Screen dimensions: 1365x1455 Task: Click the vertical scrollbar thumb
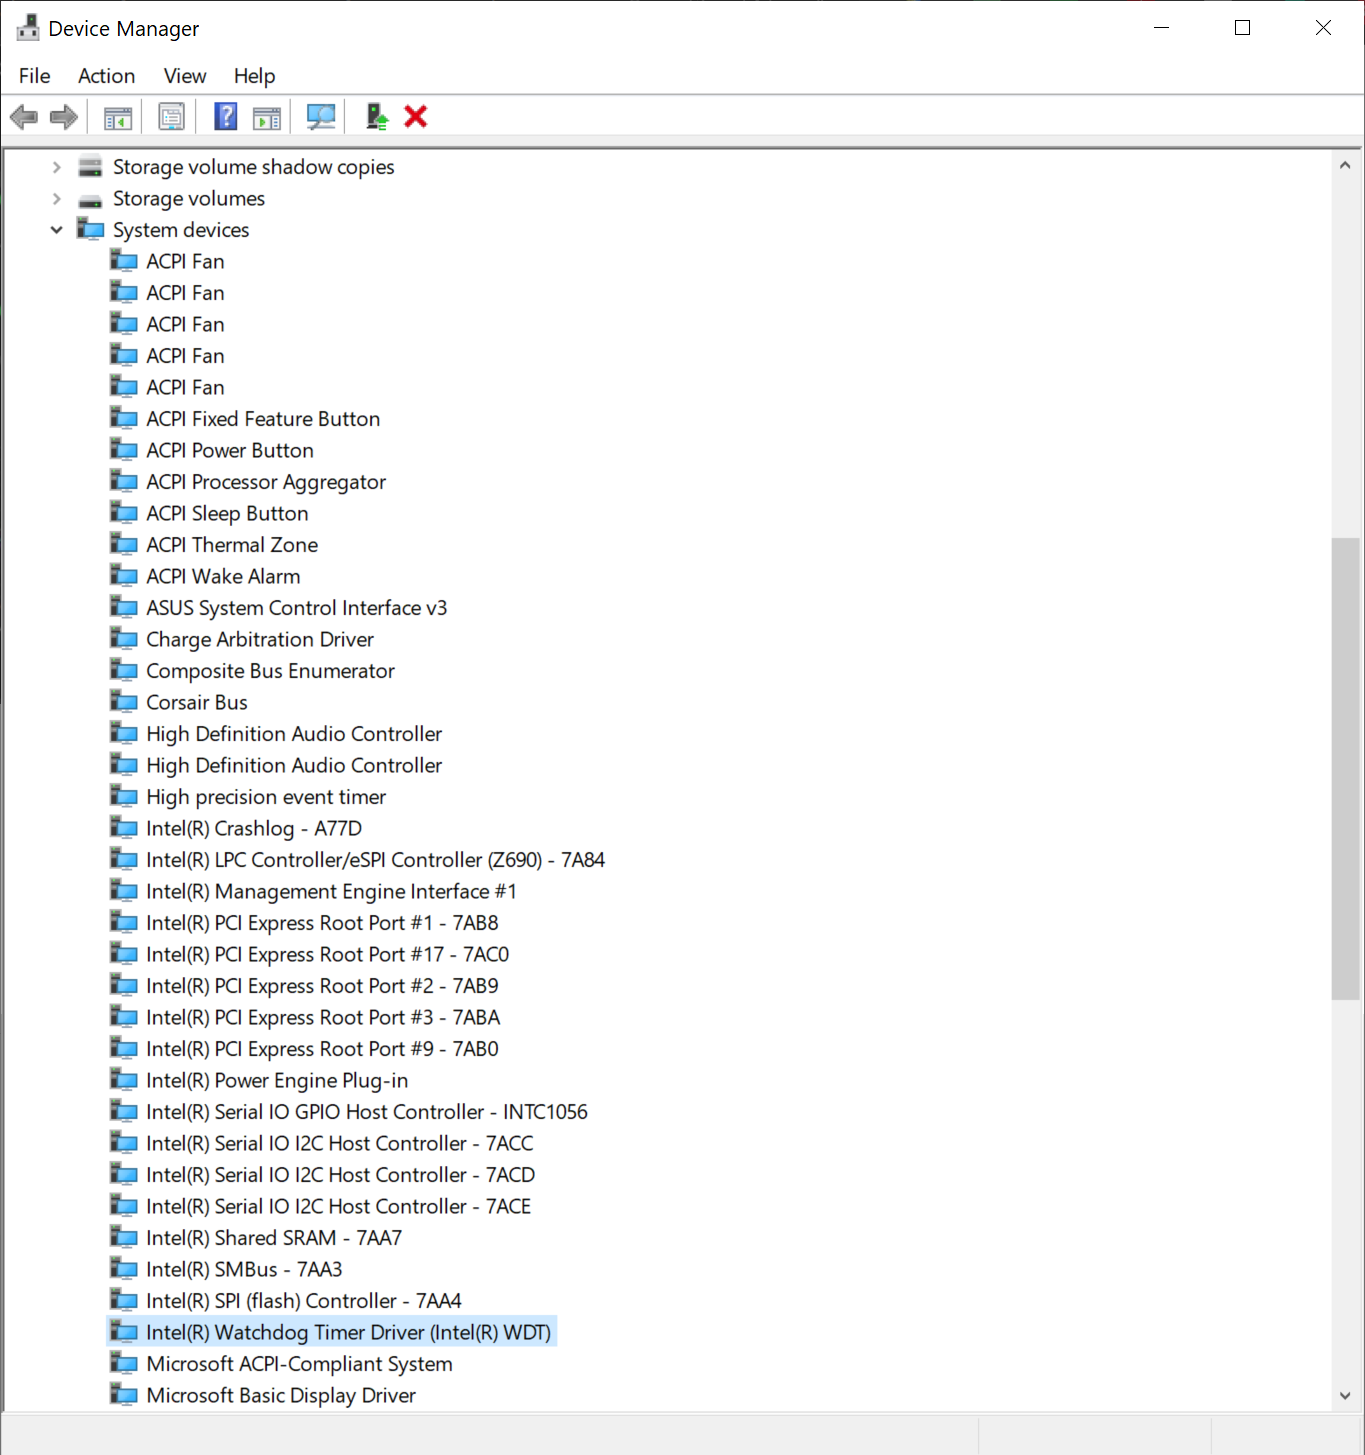1345,768
